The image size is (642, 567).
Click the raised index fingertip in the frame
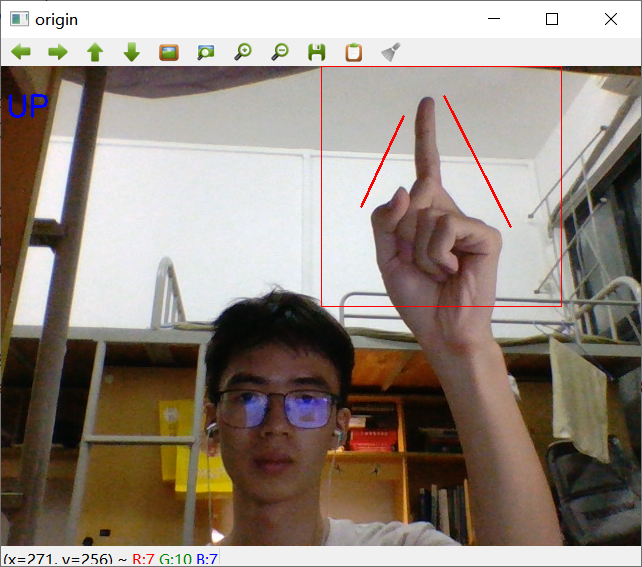pyautogui.click(x=426, y=107)
